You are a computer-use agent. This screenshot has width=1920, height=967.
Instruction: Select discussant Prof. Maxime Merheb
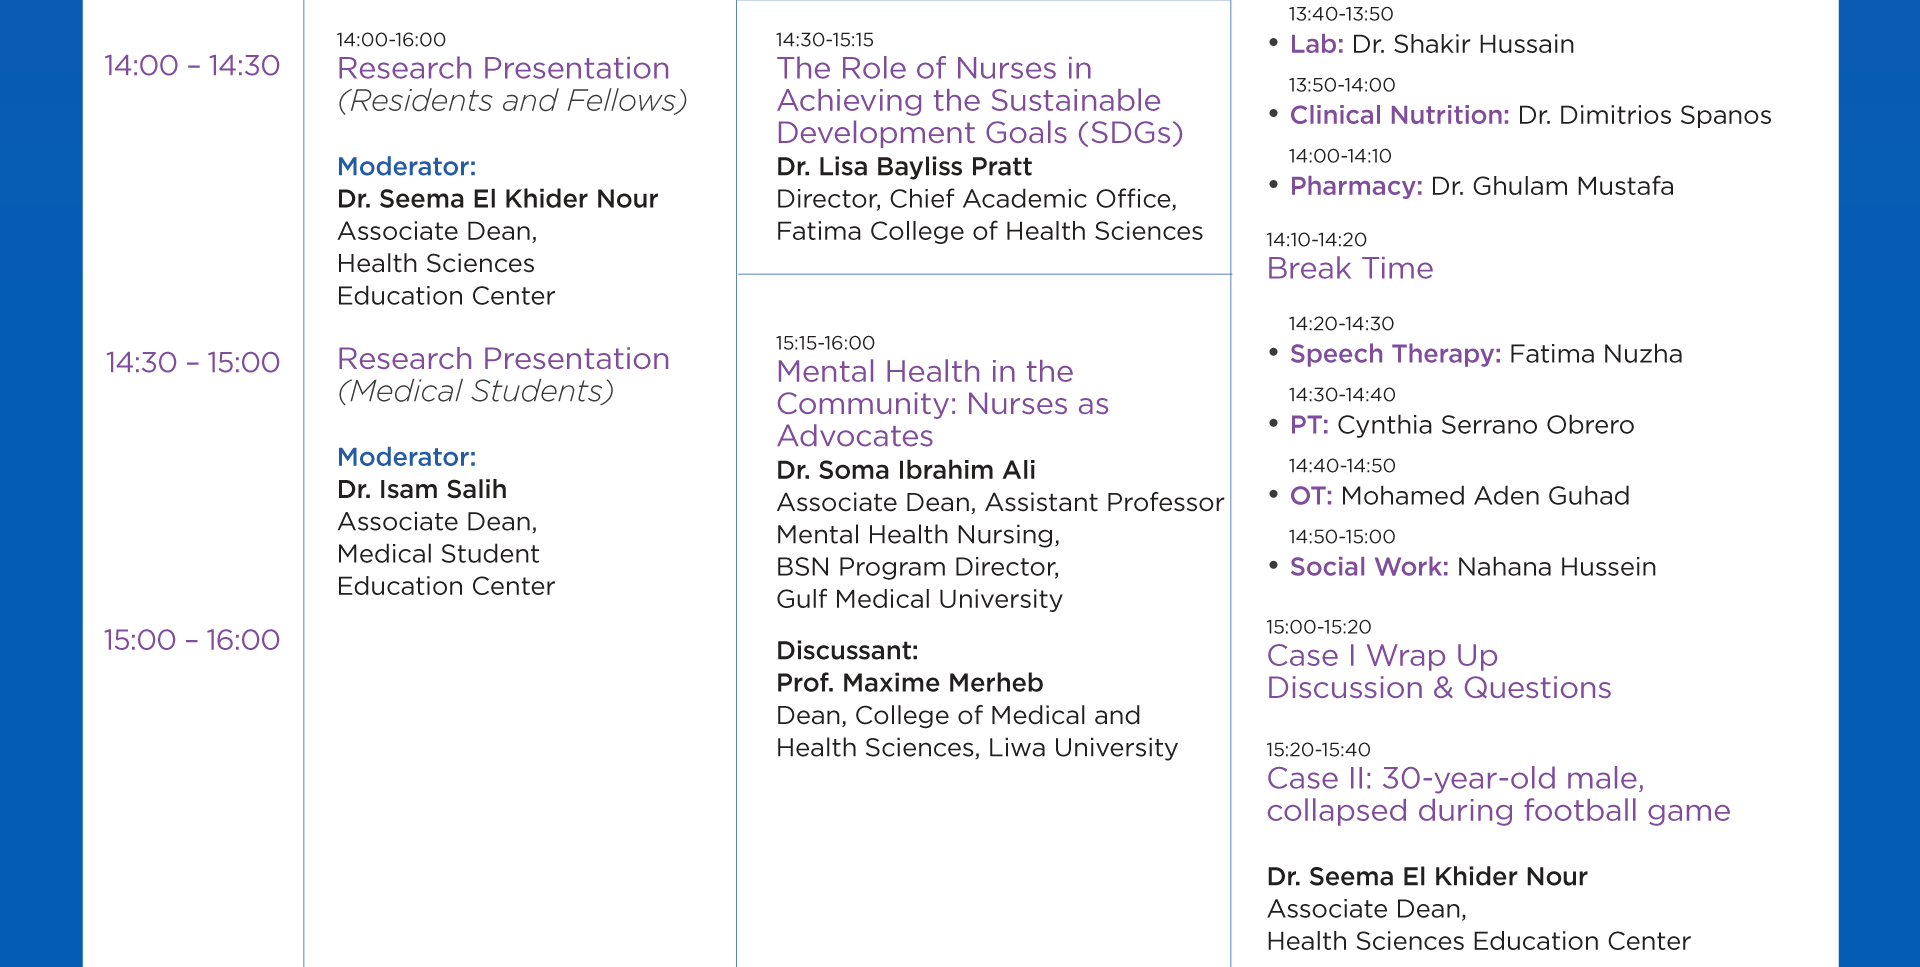coord(909,684)
